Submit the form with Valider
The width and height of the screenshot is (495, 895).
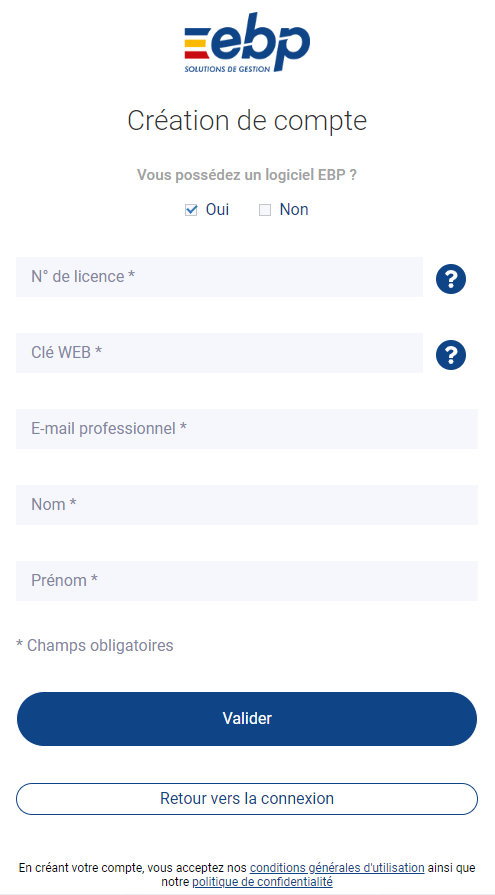247,719
